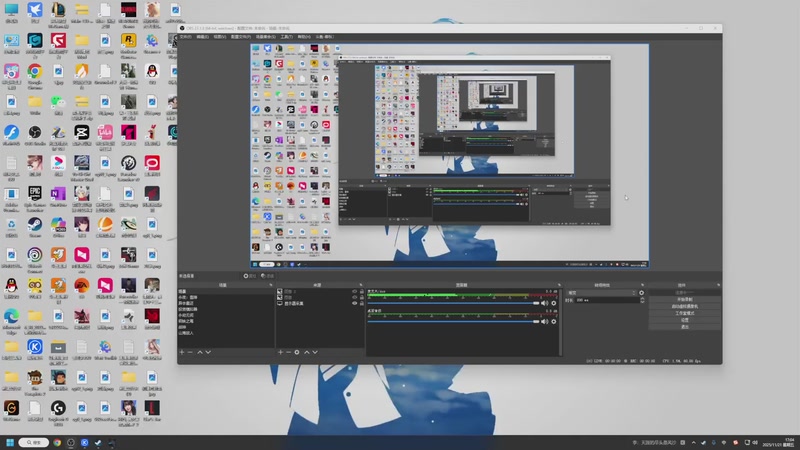Image resolution: width=800 pixels, height=450 pixels.
Task: Remove the selected source with the minus icon
Action: pos(288,352)
